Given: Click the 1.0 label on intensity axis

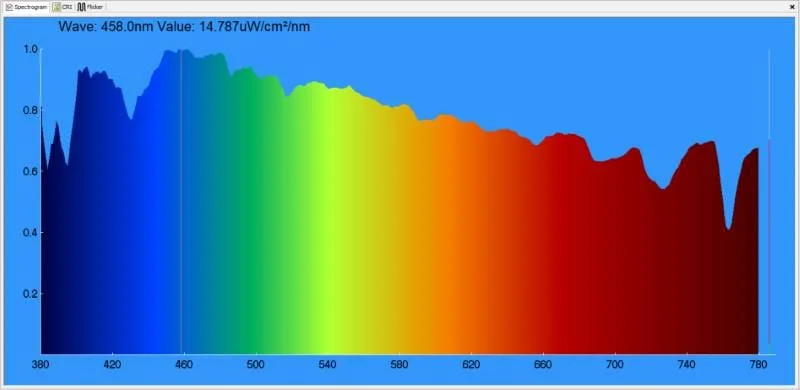Looking at the screenshot, I should point(31,50).
